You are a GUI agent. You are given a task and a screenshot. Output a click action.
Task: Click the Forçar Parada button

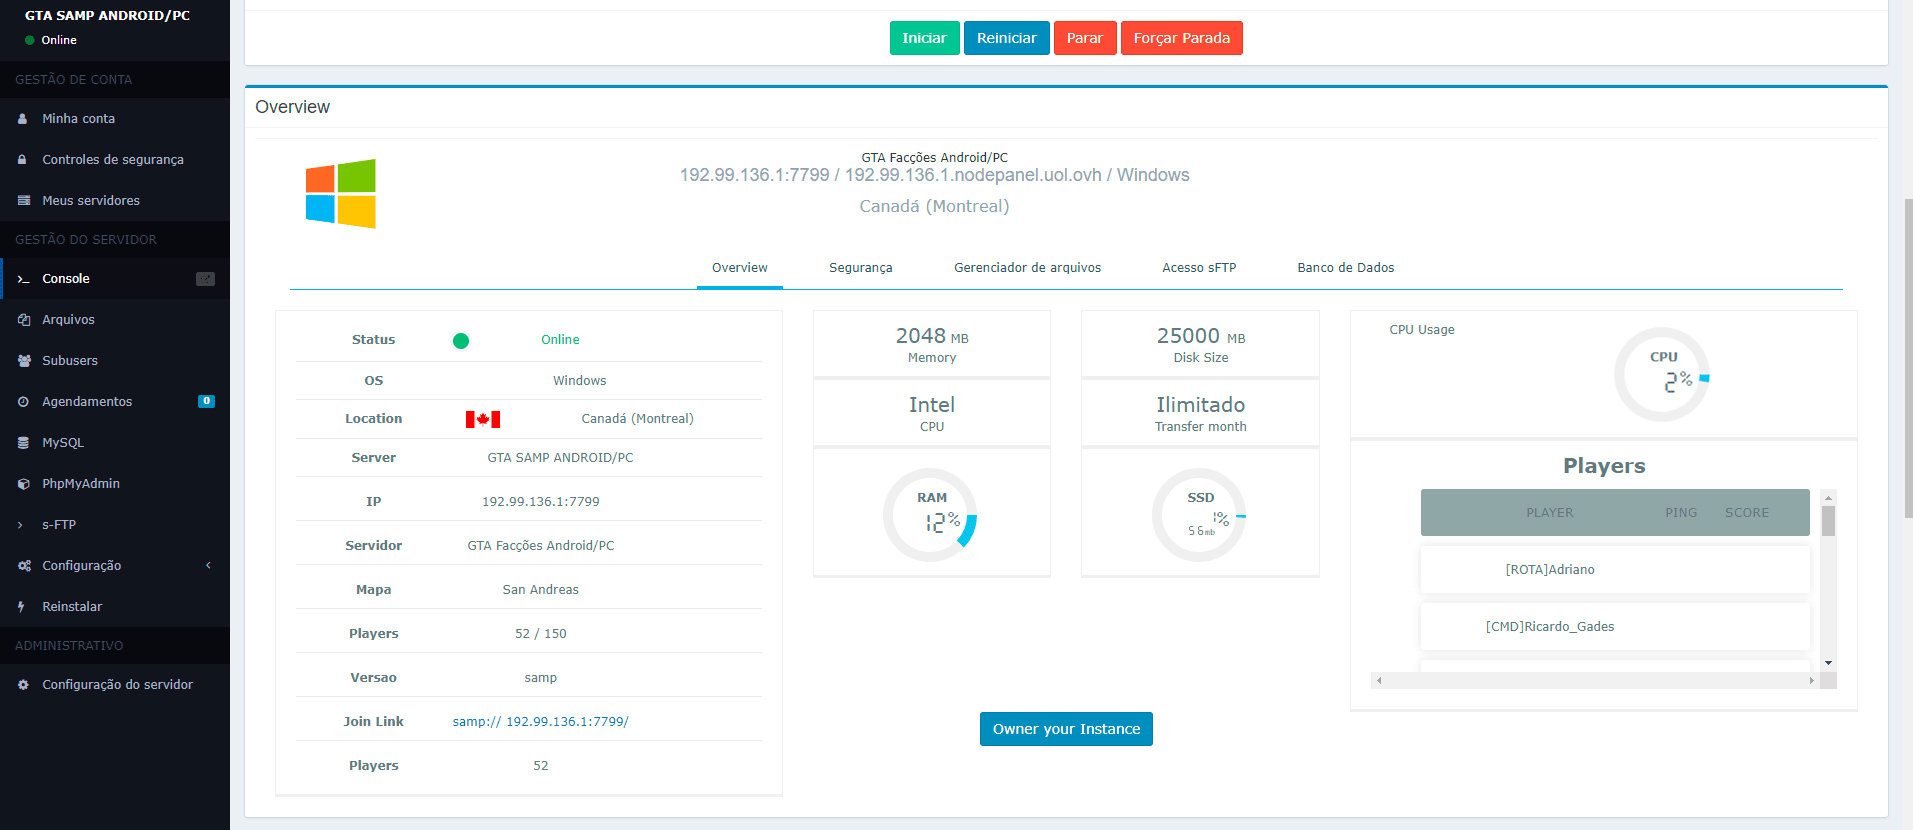[1182, 38]
